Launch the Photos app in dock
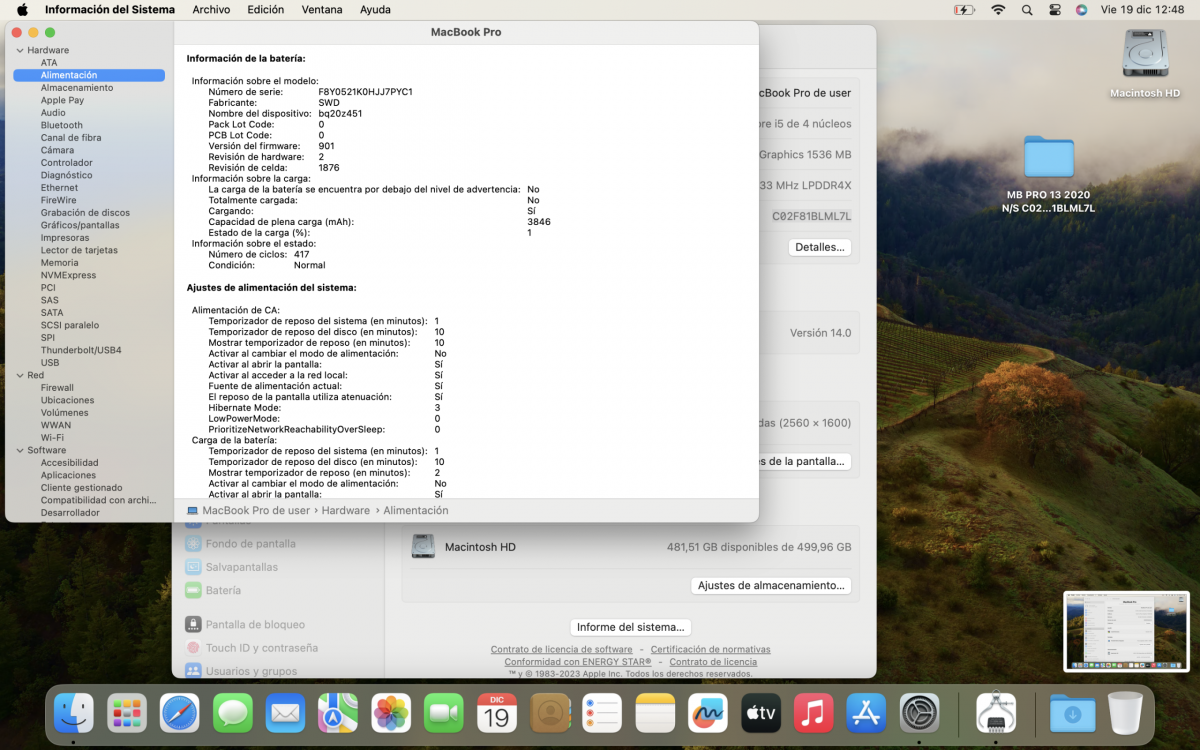 391,713
